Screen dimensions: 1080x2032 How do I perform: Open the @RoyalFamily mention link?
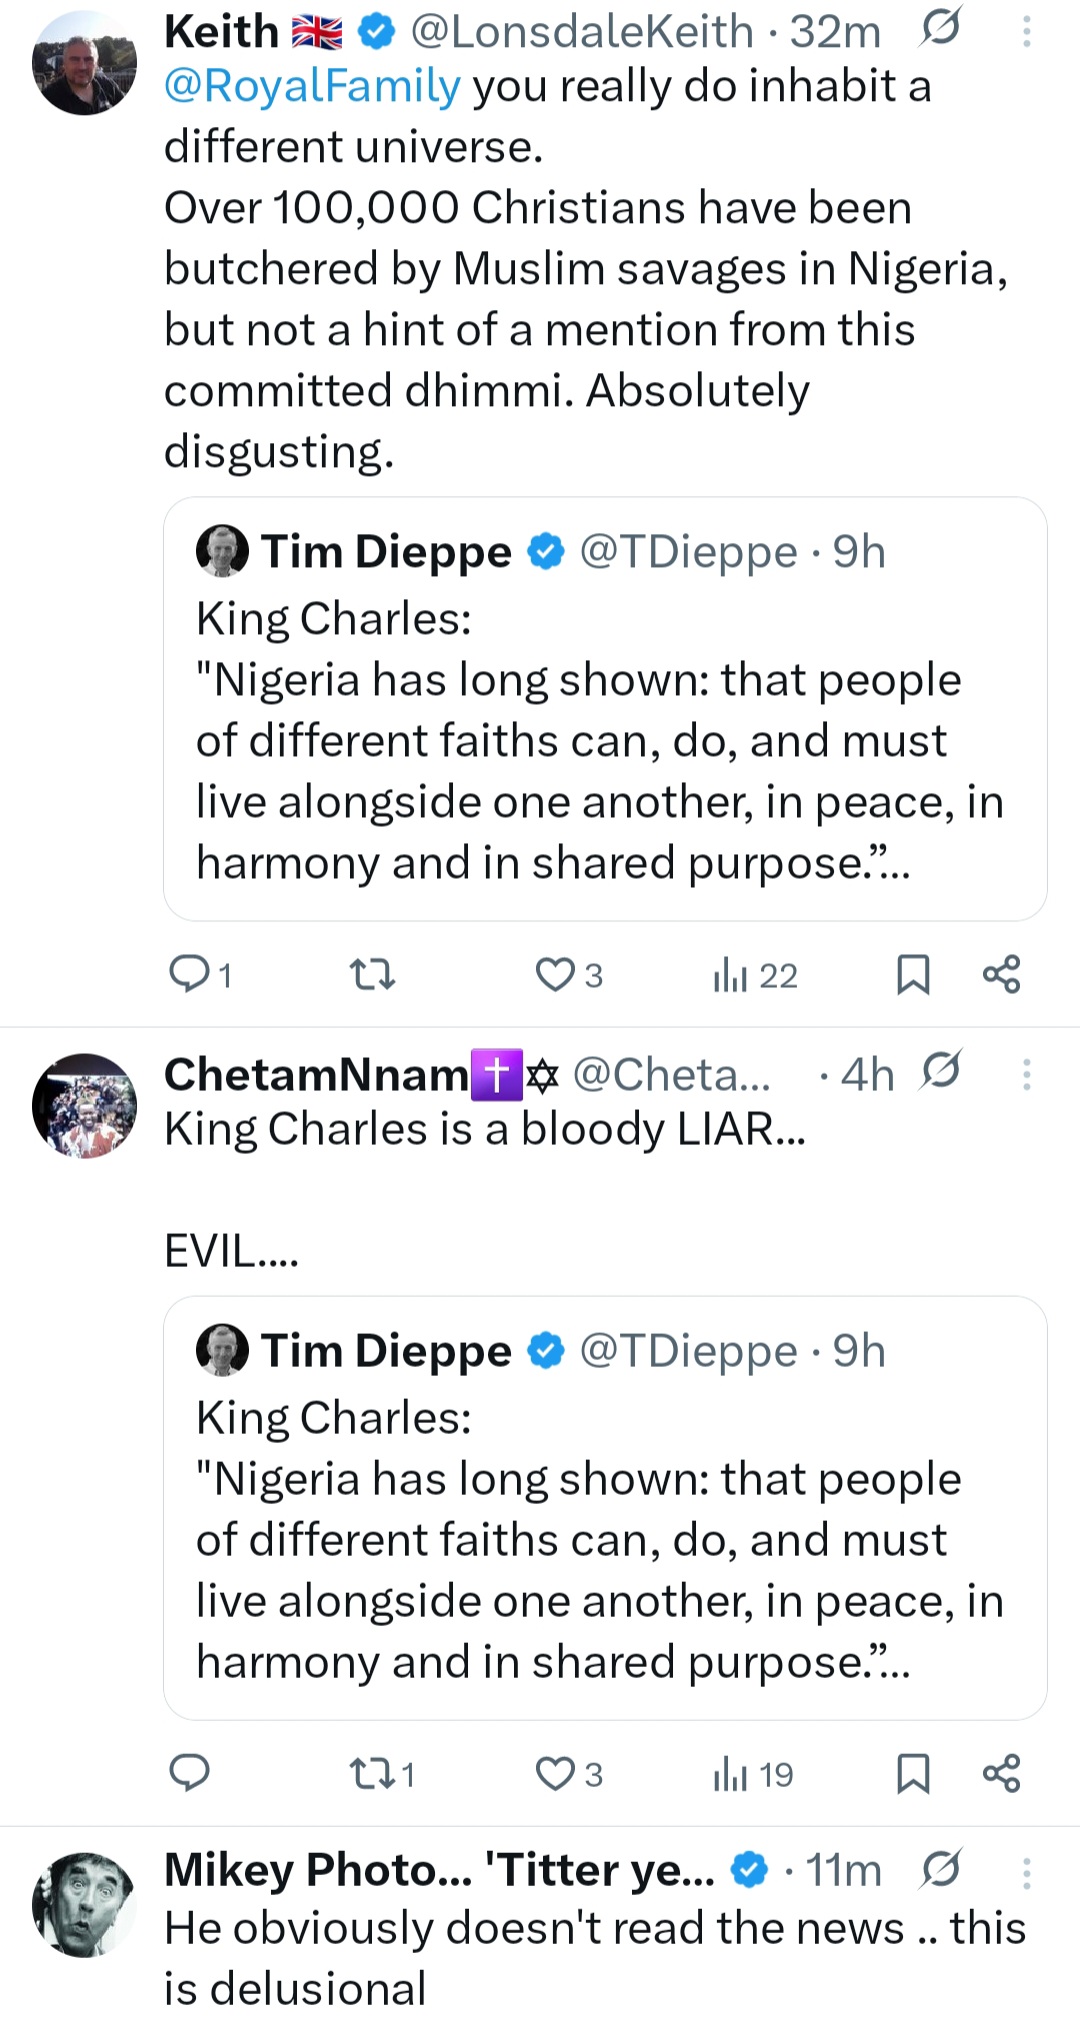312,86
